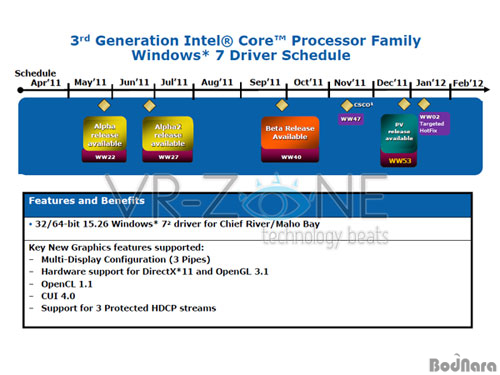Click the OpenCL 1.1 feature line
This screenshot has width=500, height=375.
click(x=67, y=284)
